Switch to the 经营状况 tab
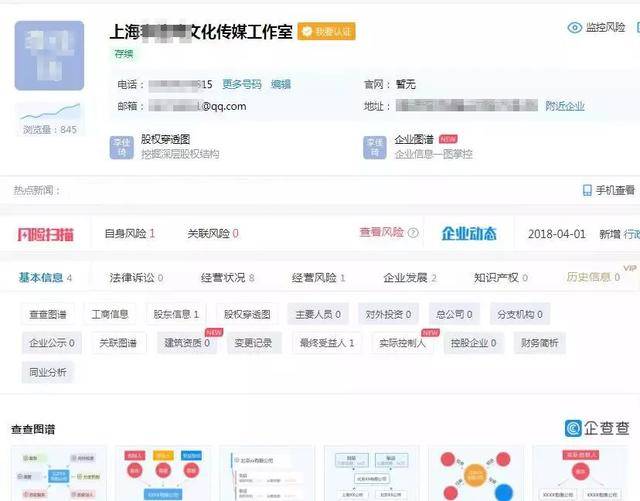This screenshot has width=640, height=501. tap(227, 278)
